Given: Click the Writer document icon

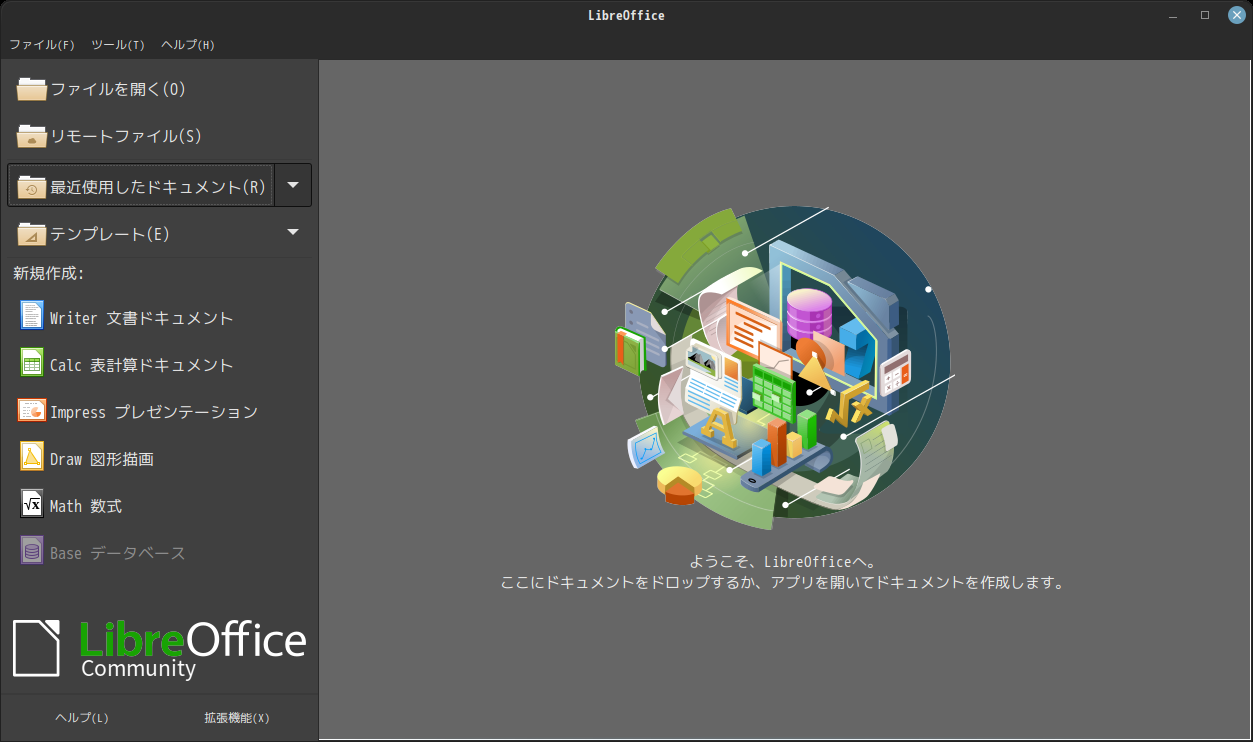Looking at the screenshot, I should coord(32,316).
